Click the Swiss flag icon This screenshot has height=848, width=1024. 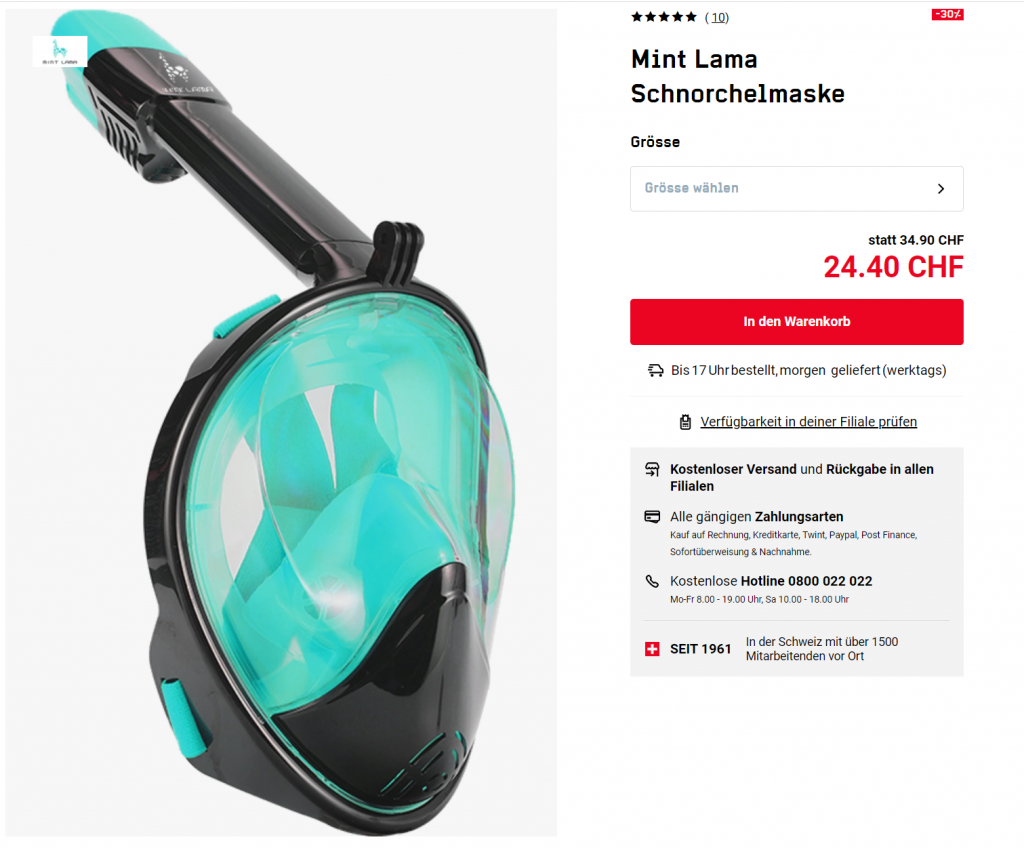[652, 649]
